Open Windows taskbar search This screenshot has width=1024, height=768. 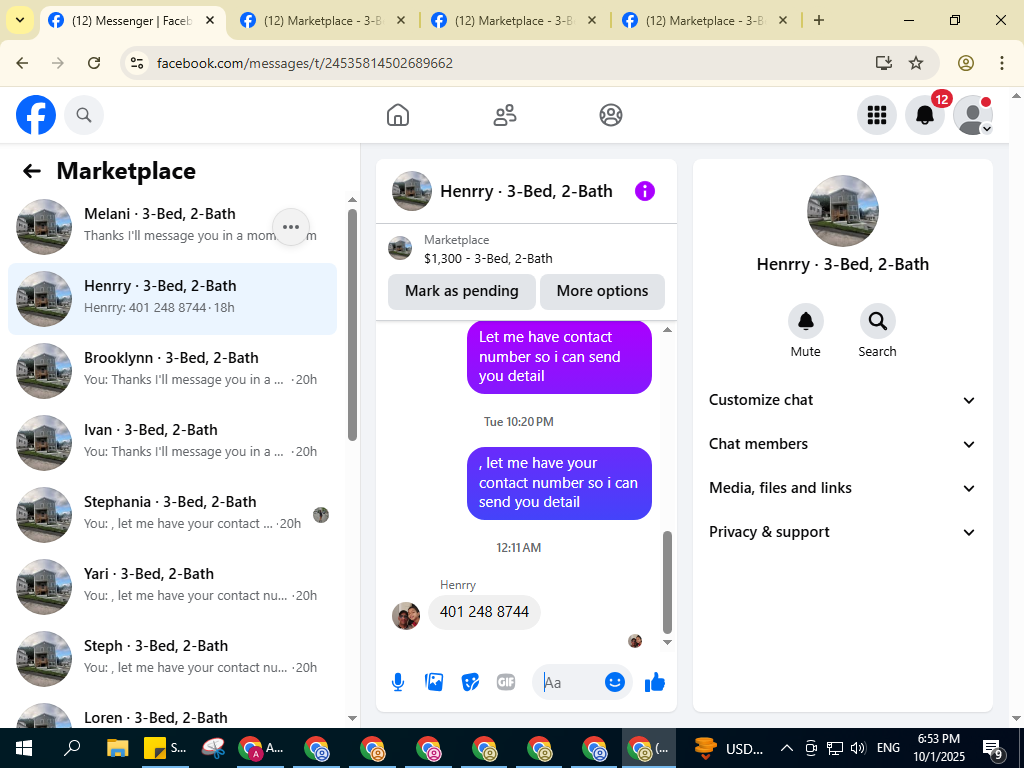tap(72, 748)
